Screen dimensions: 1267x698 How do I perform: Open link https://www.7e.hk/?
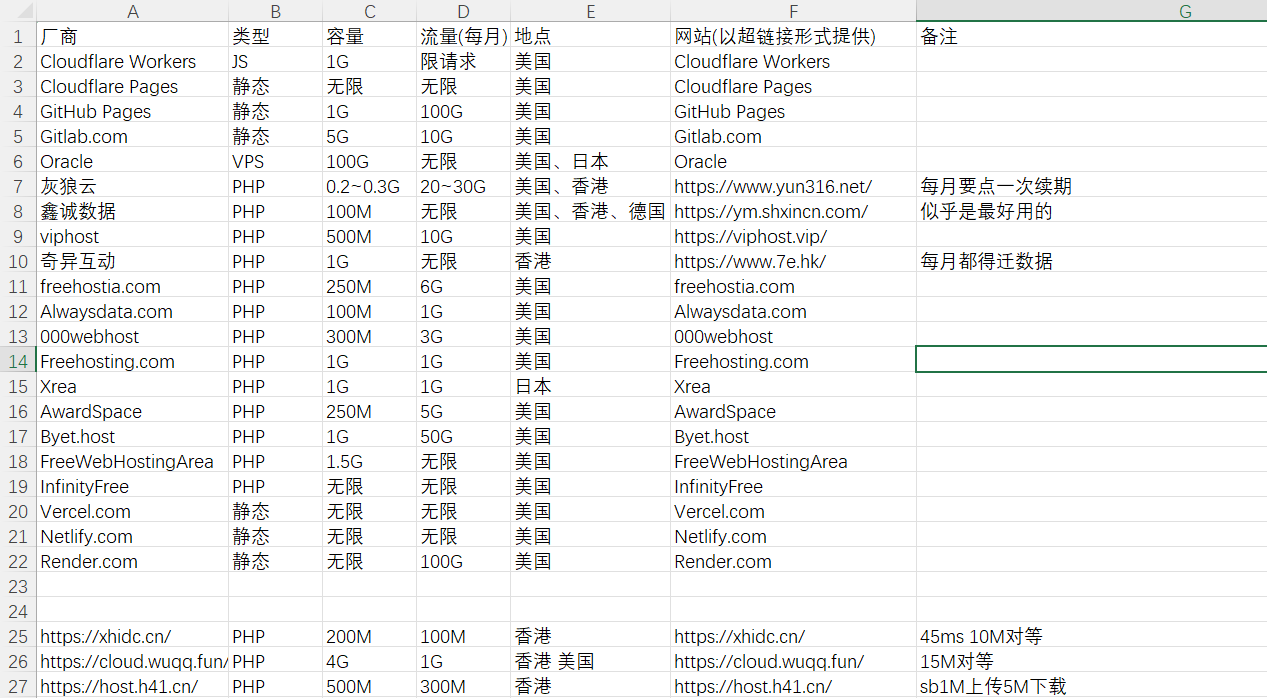coord(750,261)
